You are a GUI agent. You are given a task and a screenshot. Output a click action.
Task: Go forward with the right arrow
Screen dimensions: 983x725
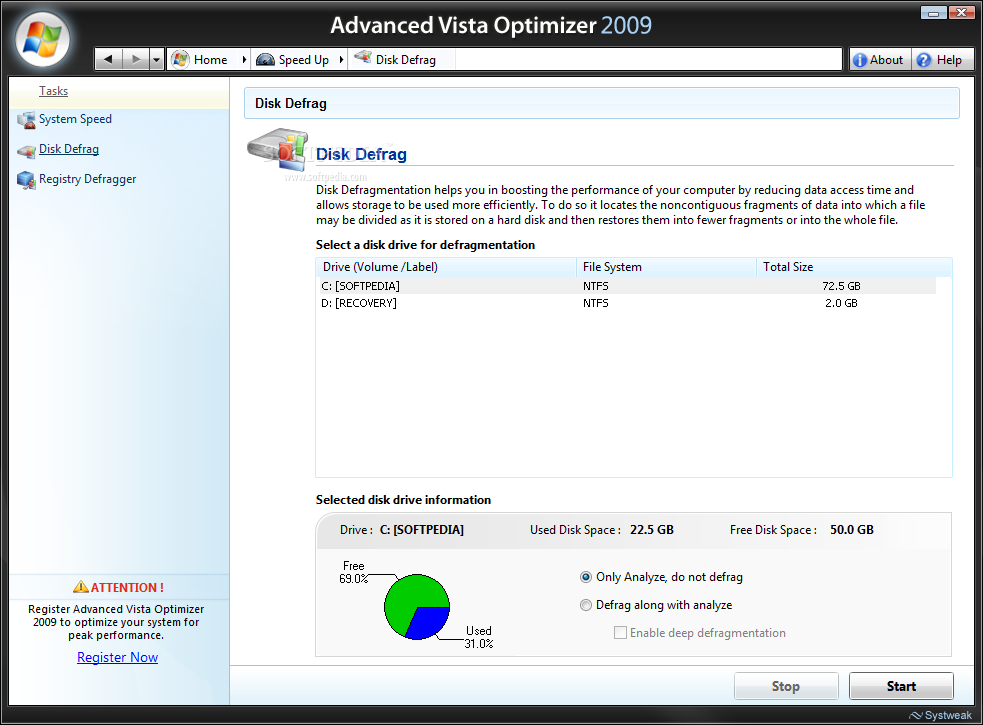click(135, 60)
